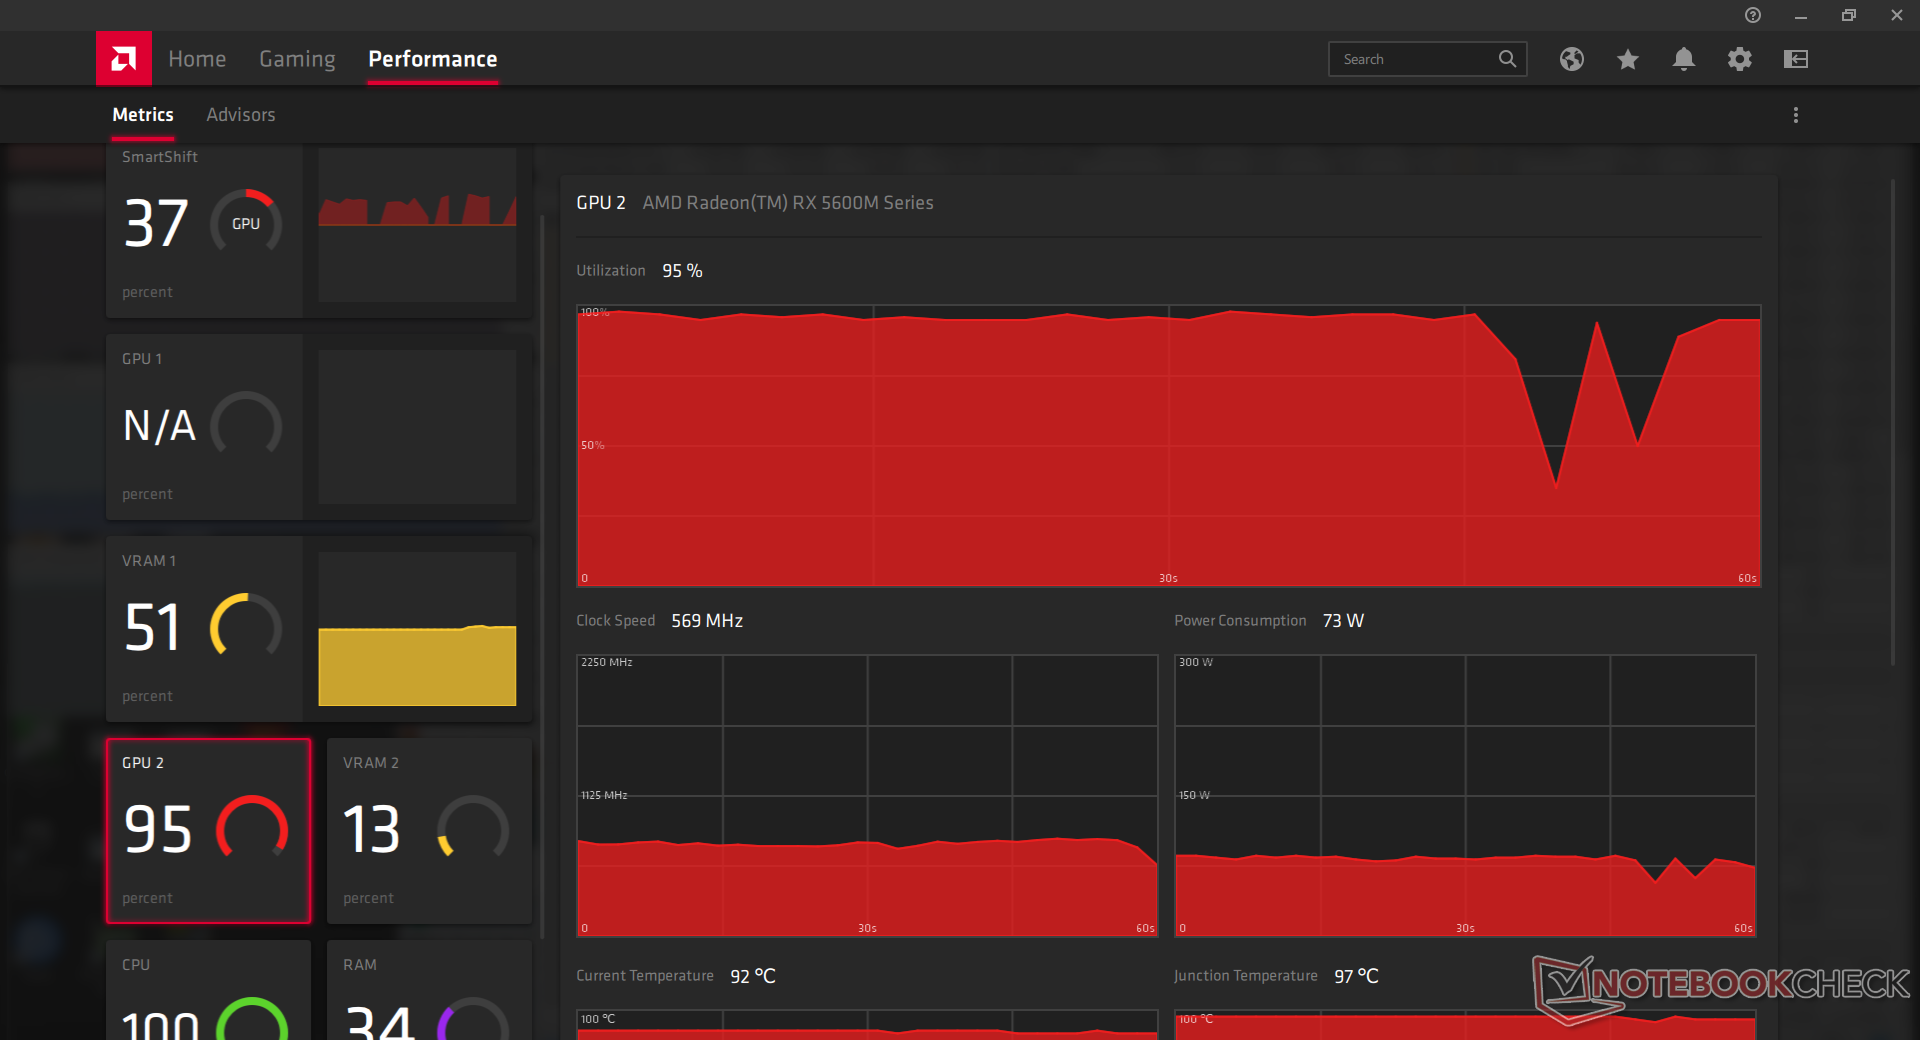Click the GPU 2 Utilization chart
Screen dimensions: 1920x1040
(1168, 445)
